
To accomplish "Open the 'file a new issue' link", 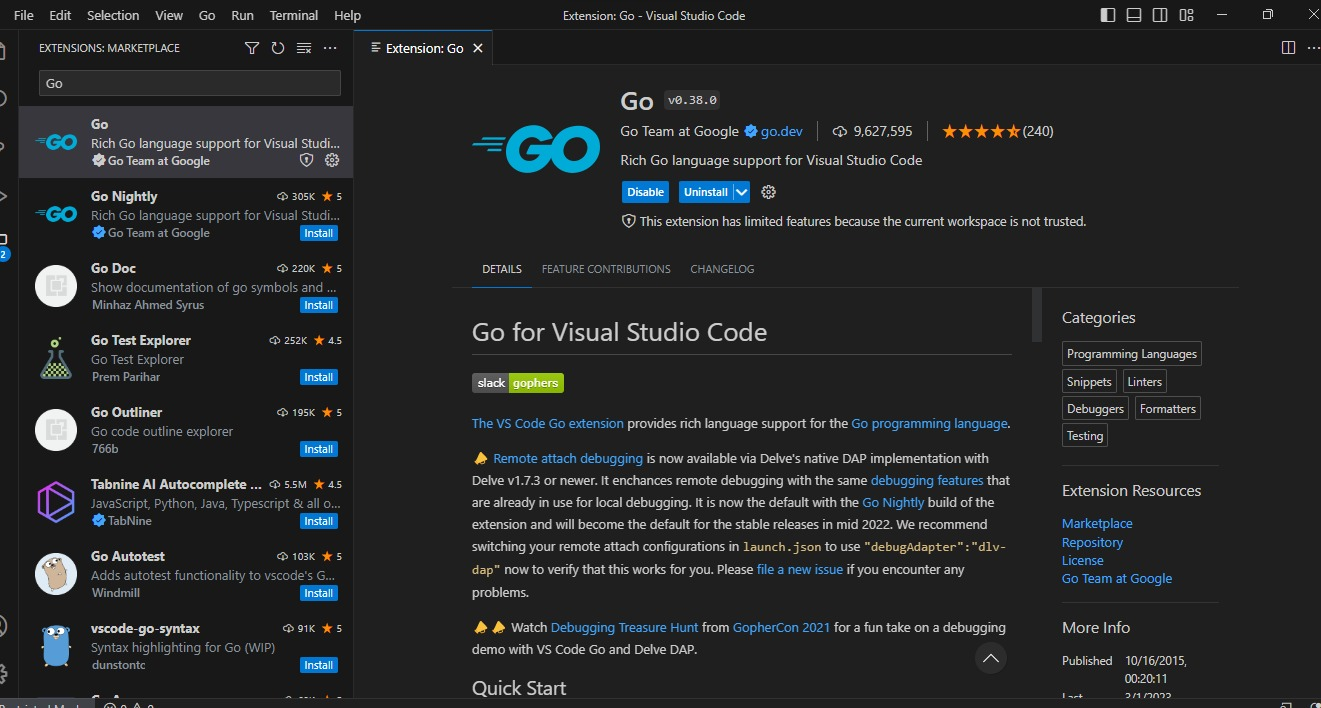I will pos(800,569).
